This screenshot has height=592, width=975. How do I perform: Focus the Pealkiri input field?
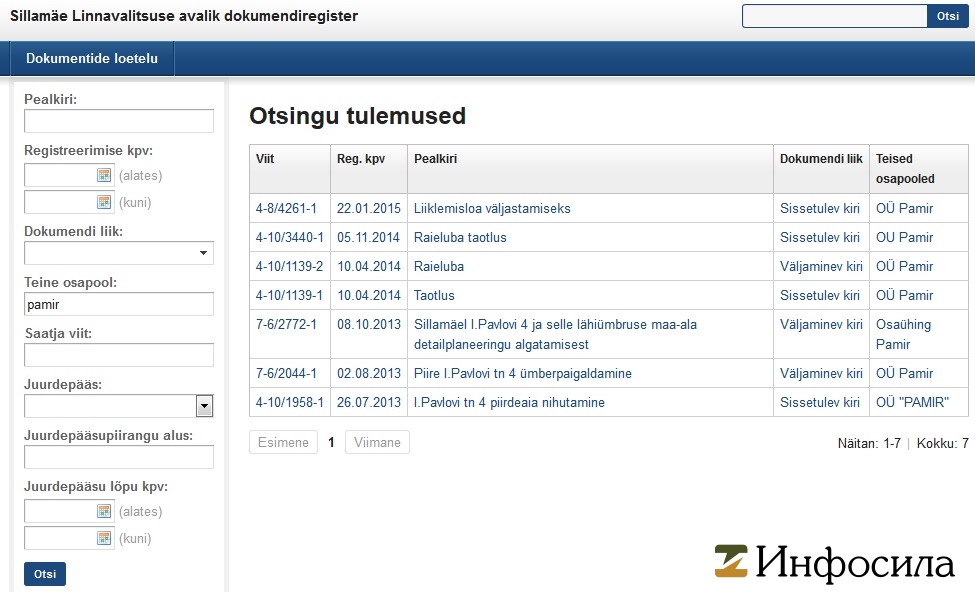[119, 121]
